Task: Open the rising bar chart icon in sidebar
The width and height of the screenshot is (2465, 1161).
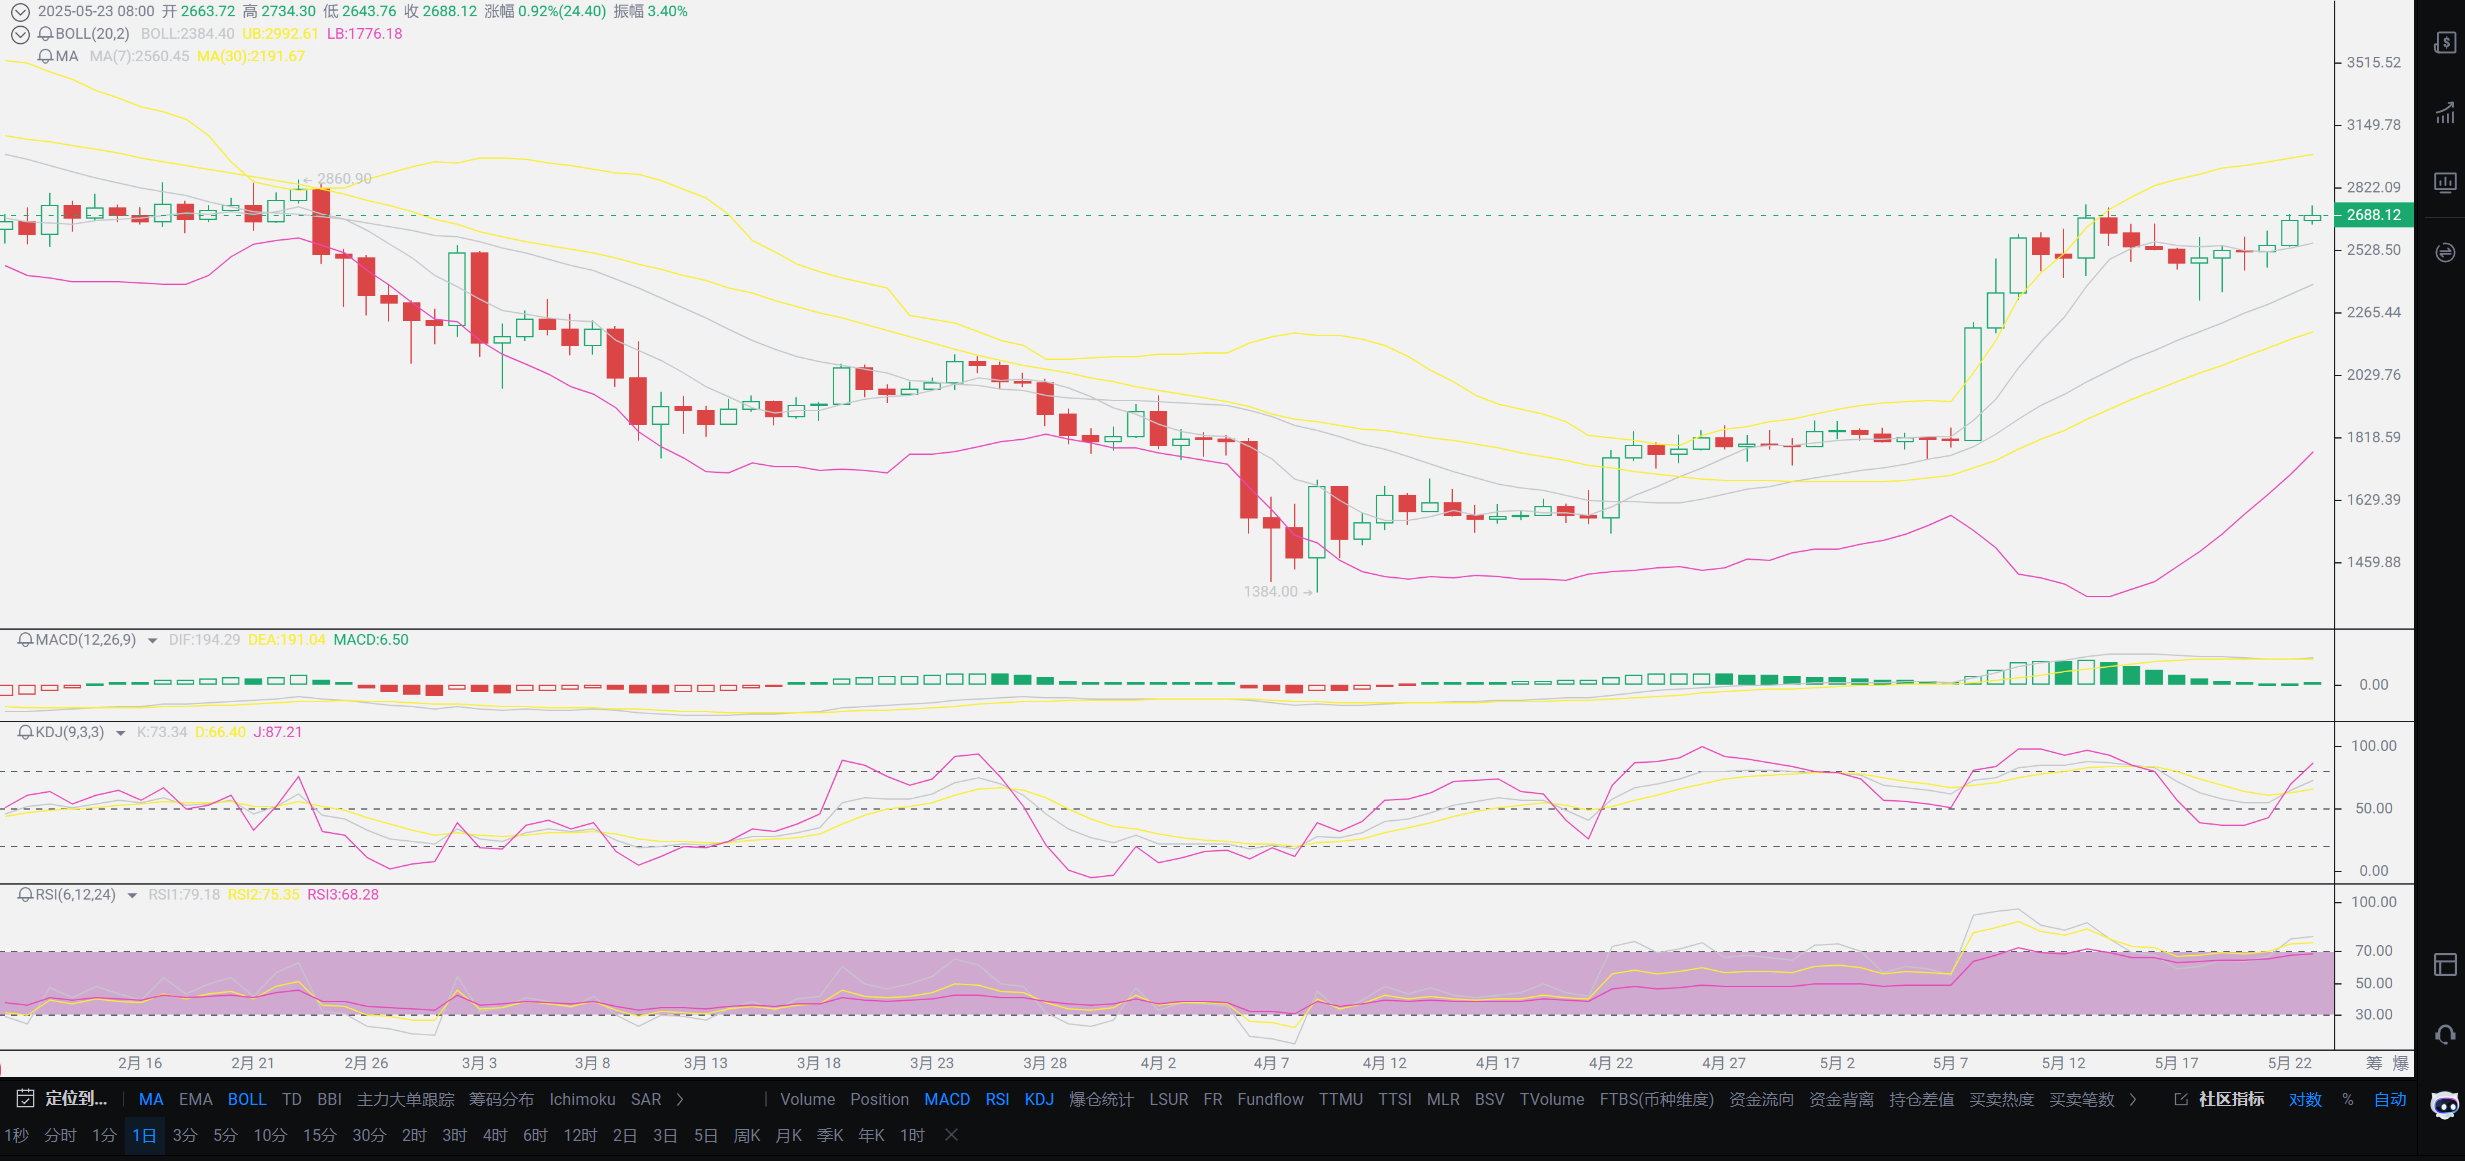Action: [2445, 113]
